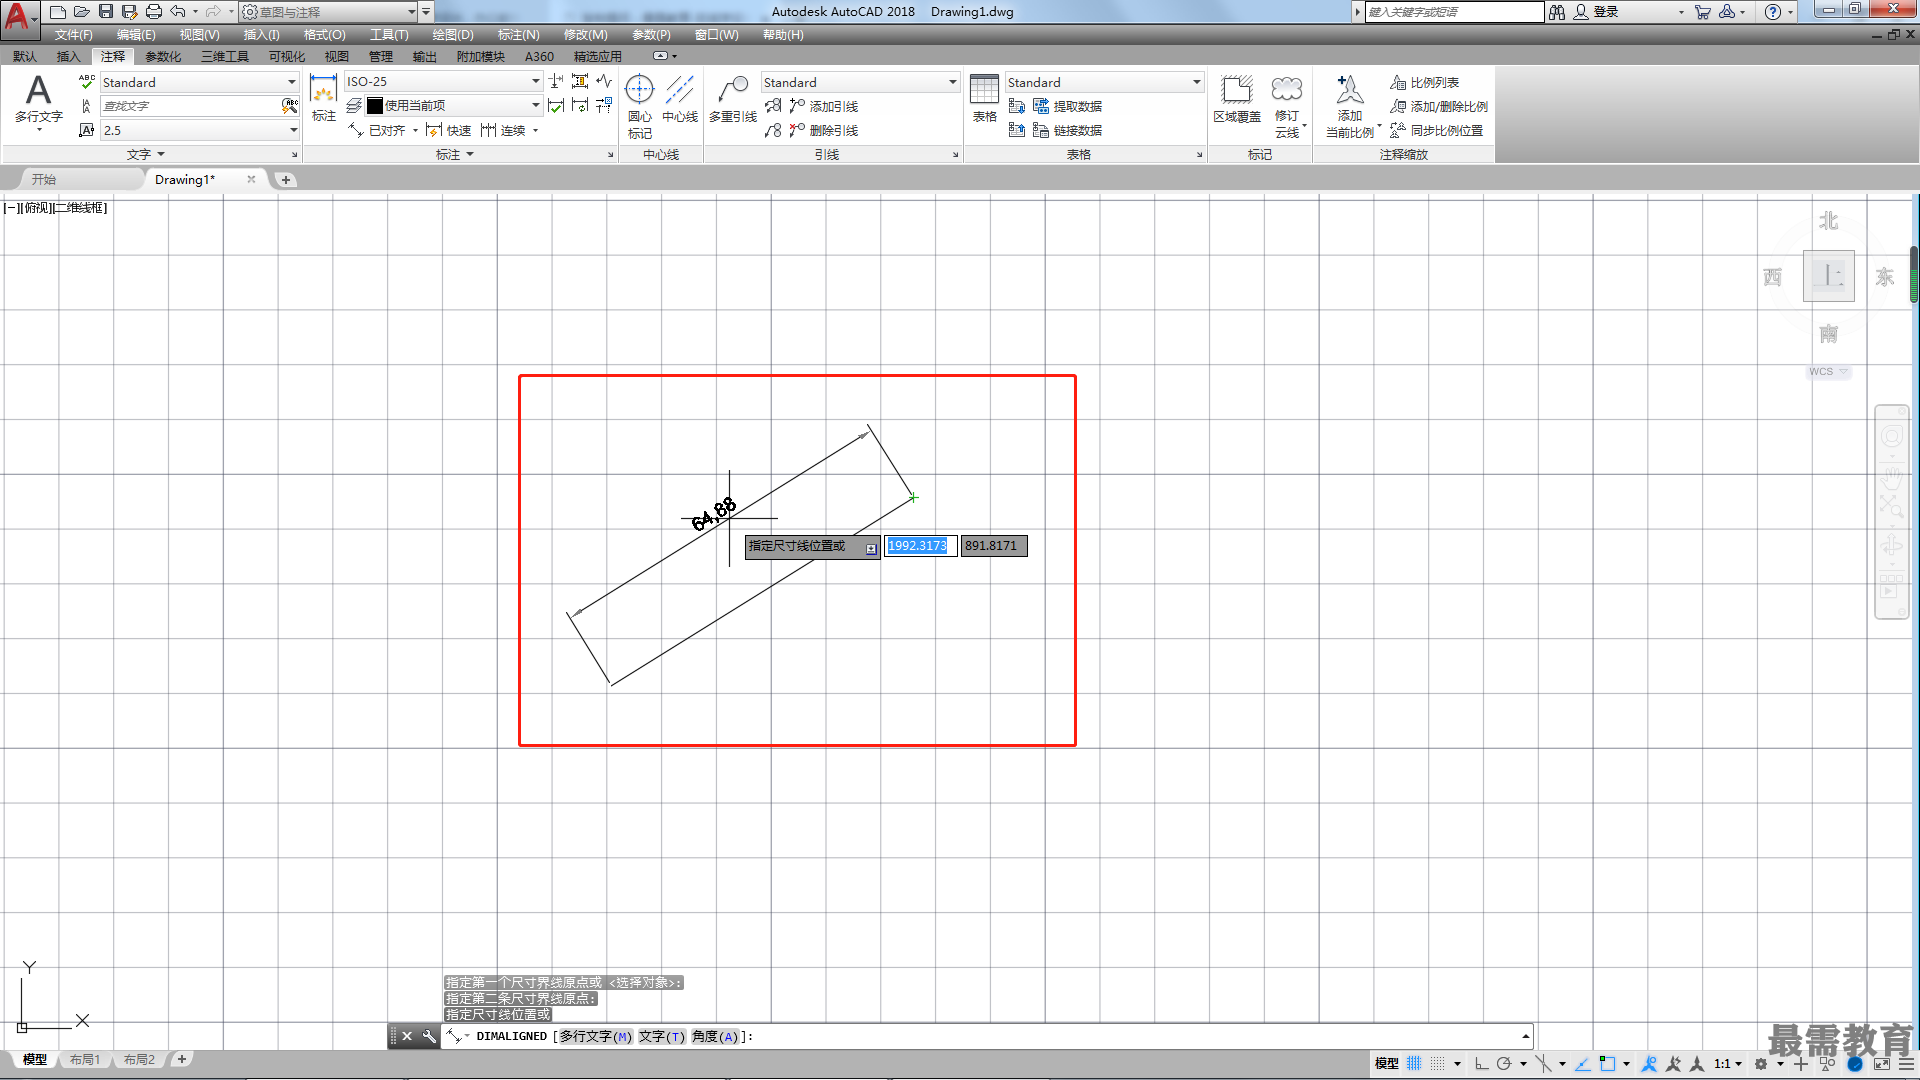This screenshot has width=1920, height=1080.
Task: Toggle Object snap tracking in status bar
Action: pyautogui.click(x=1583, y=1064)
